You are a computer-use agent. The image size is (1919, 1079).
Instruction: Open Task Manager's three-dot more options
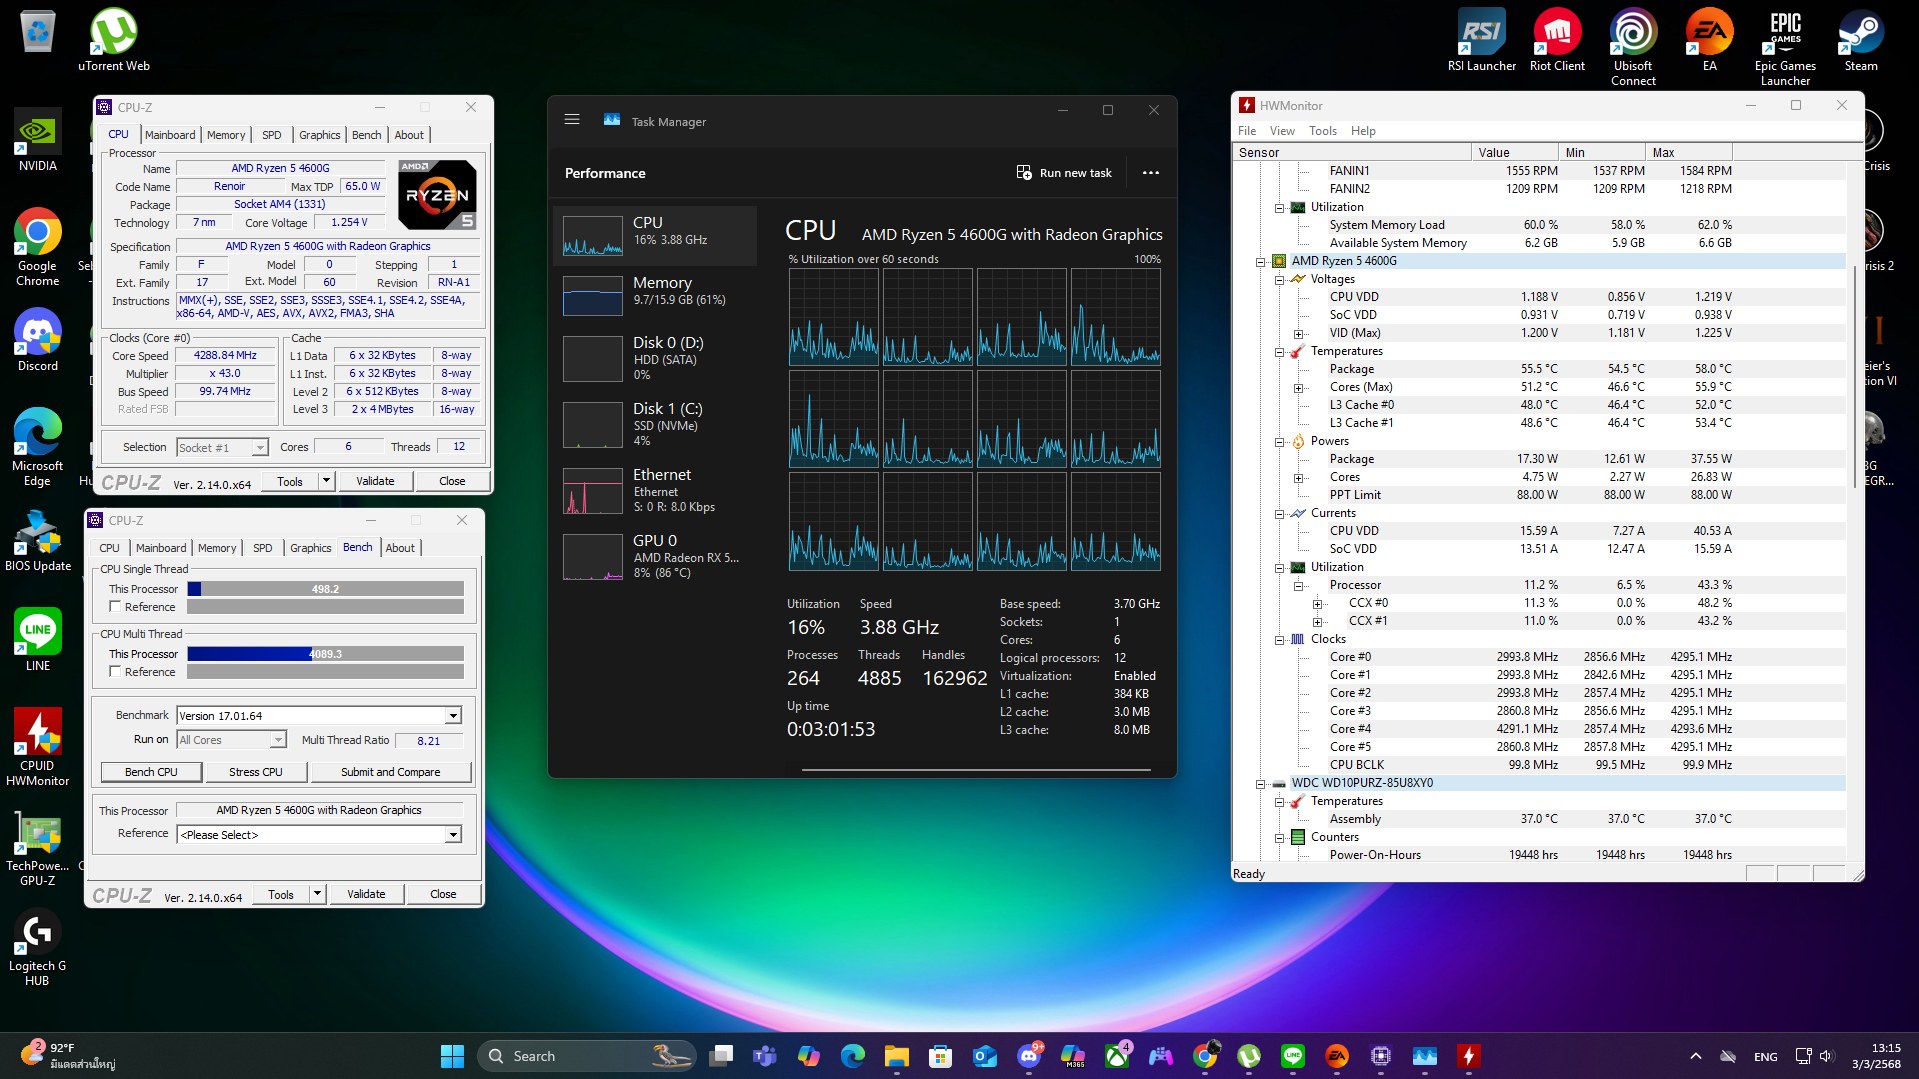pos(1151,173)
